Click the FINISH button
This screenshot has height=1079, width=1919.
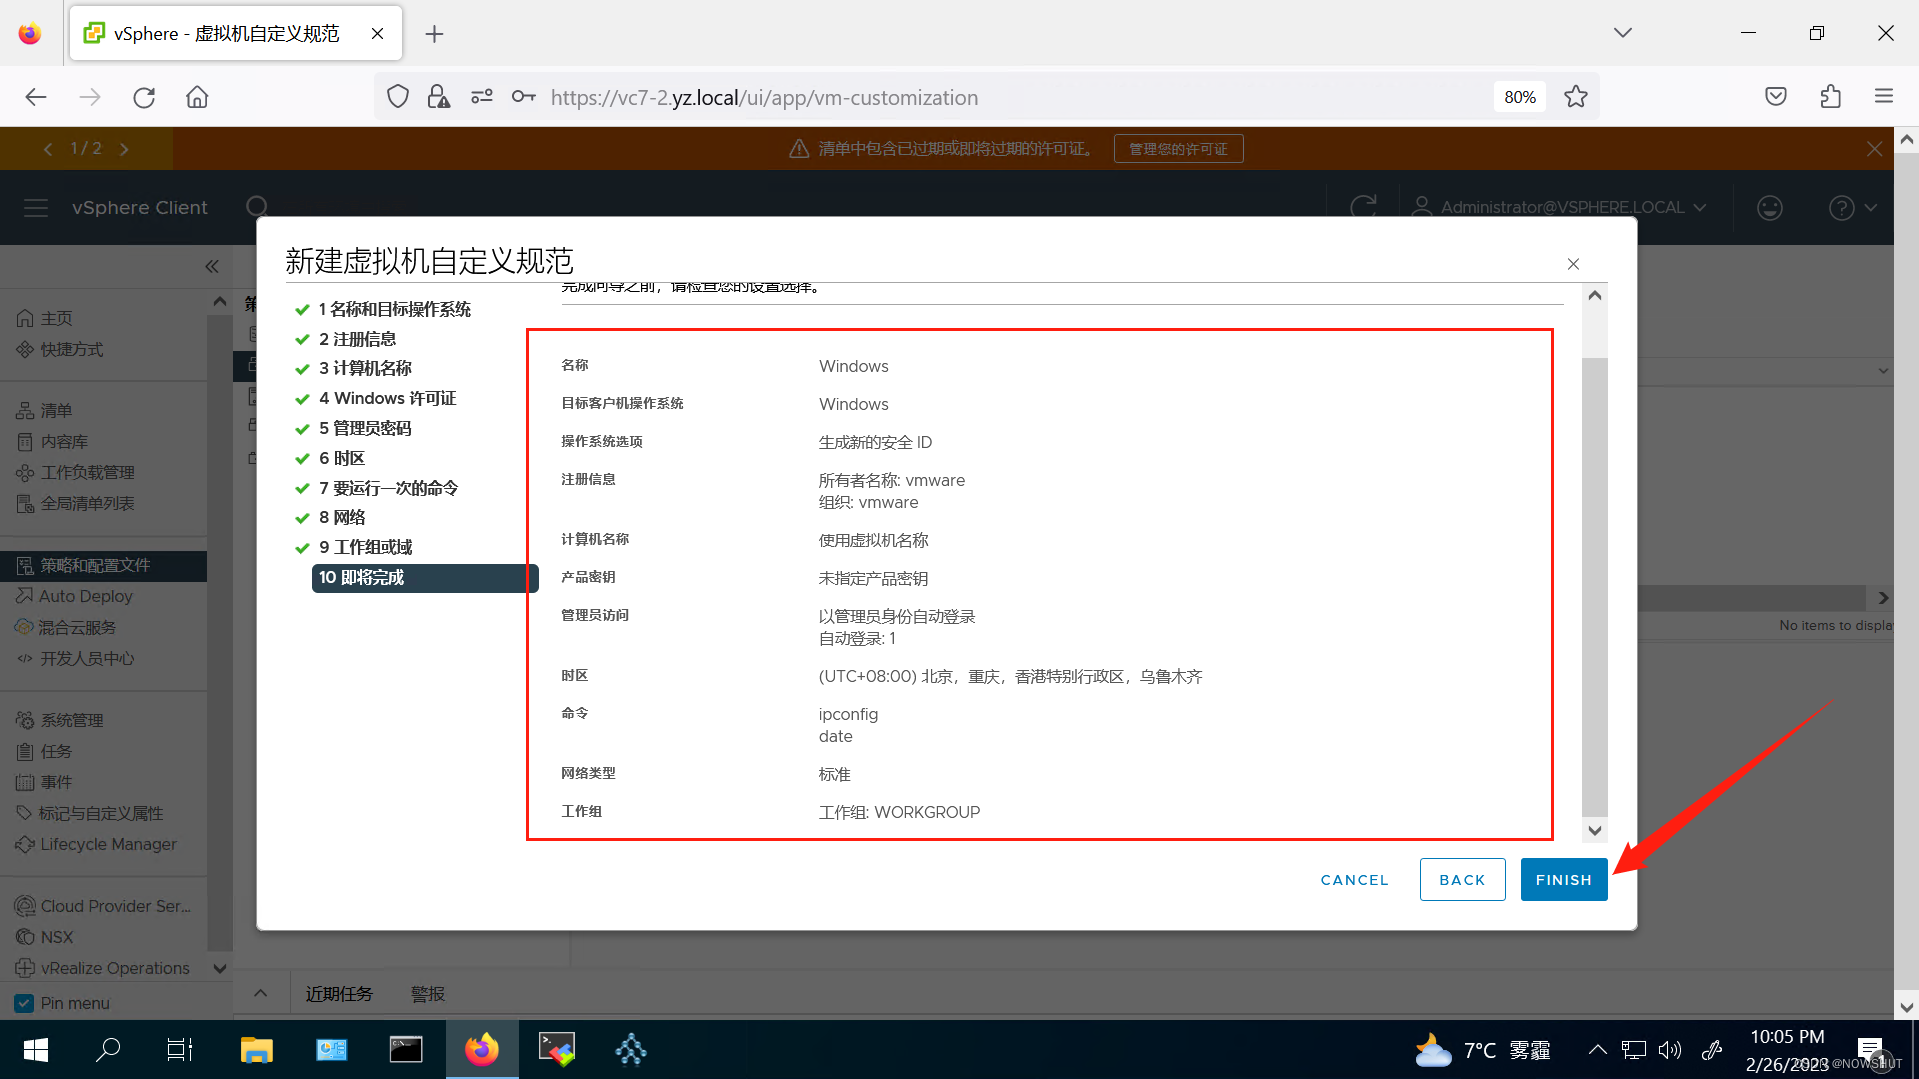click(1563, 879)
